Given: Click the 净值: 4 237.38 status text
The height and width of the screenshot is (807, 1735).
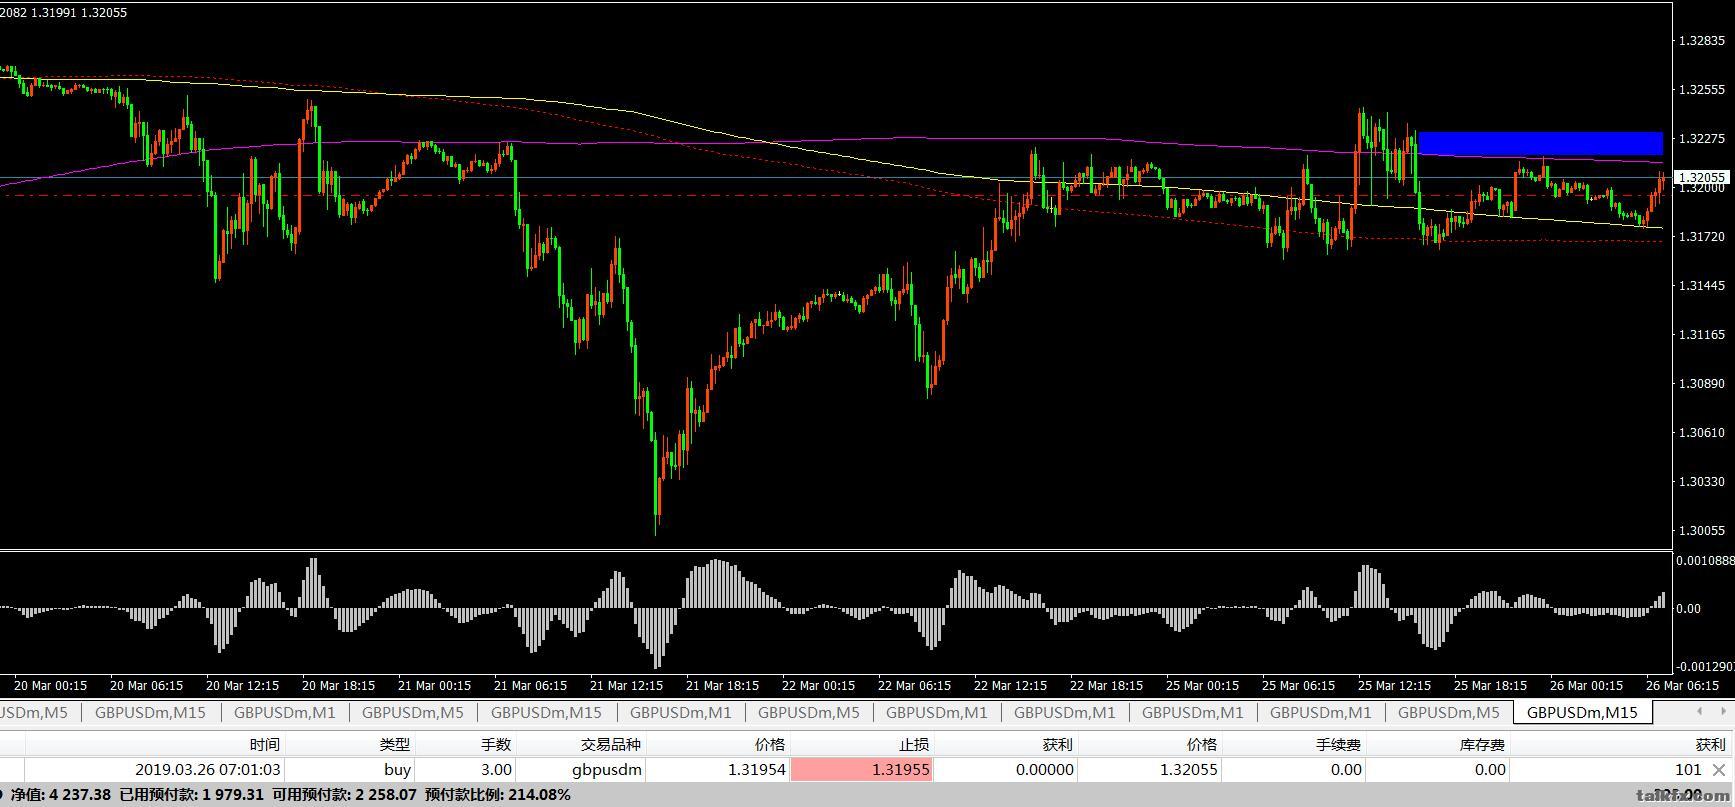Looking at the screenshot, I should coord(60,795).
